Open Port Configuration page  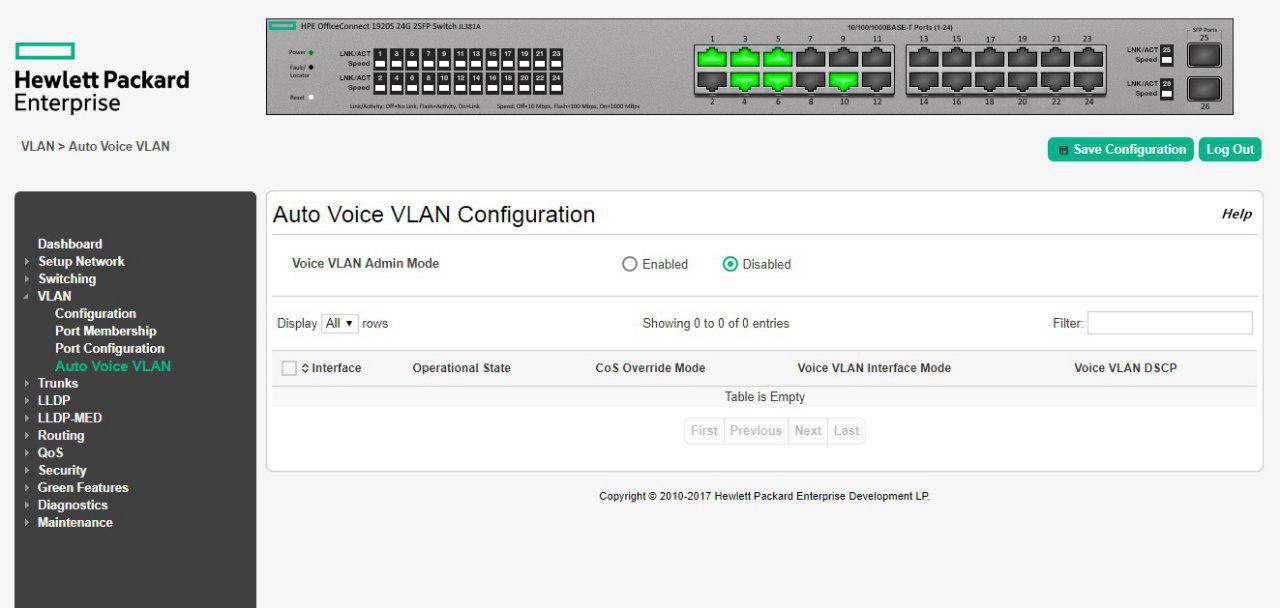(x=110, y=348)
